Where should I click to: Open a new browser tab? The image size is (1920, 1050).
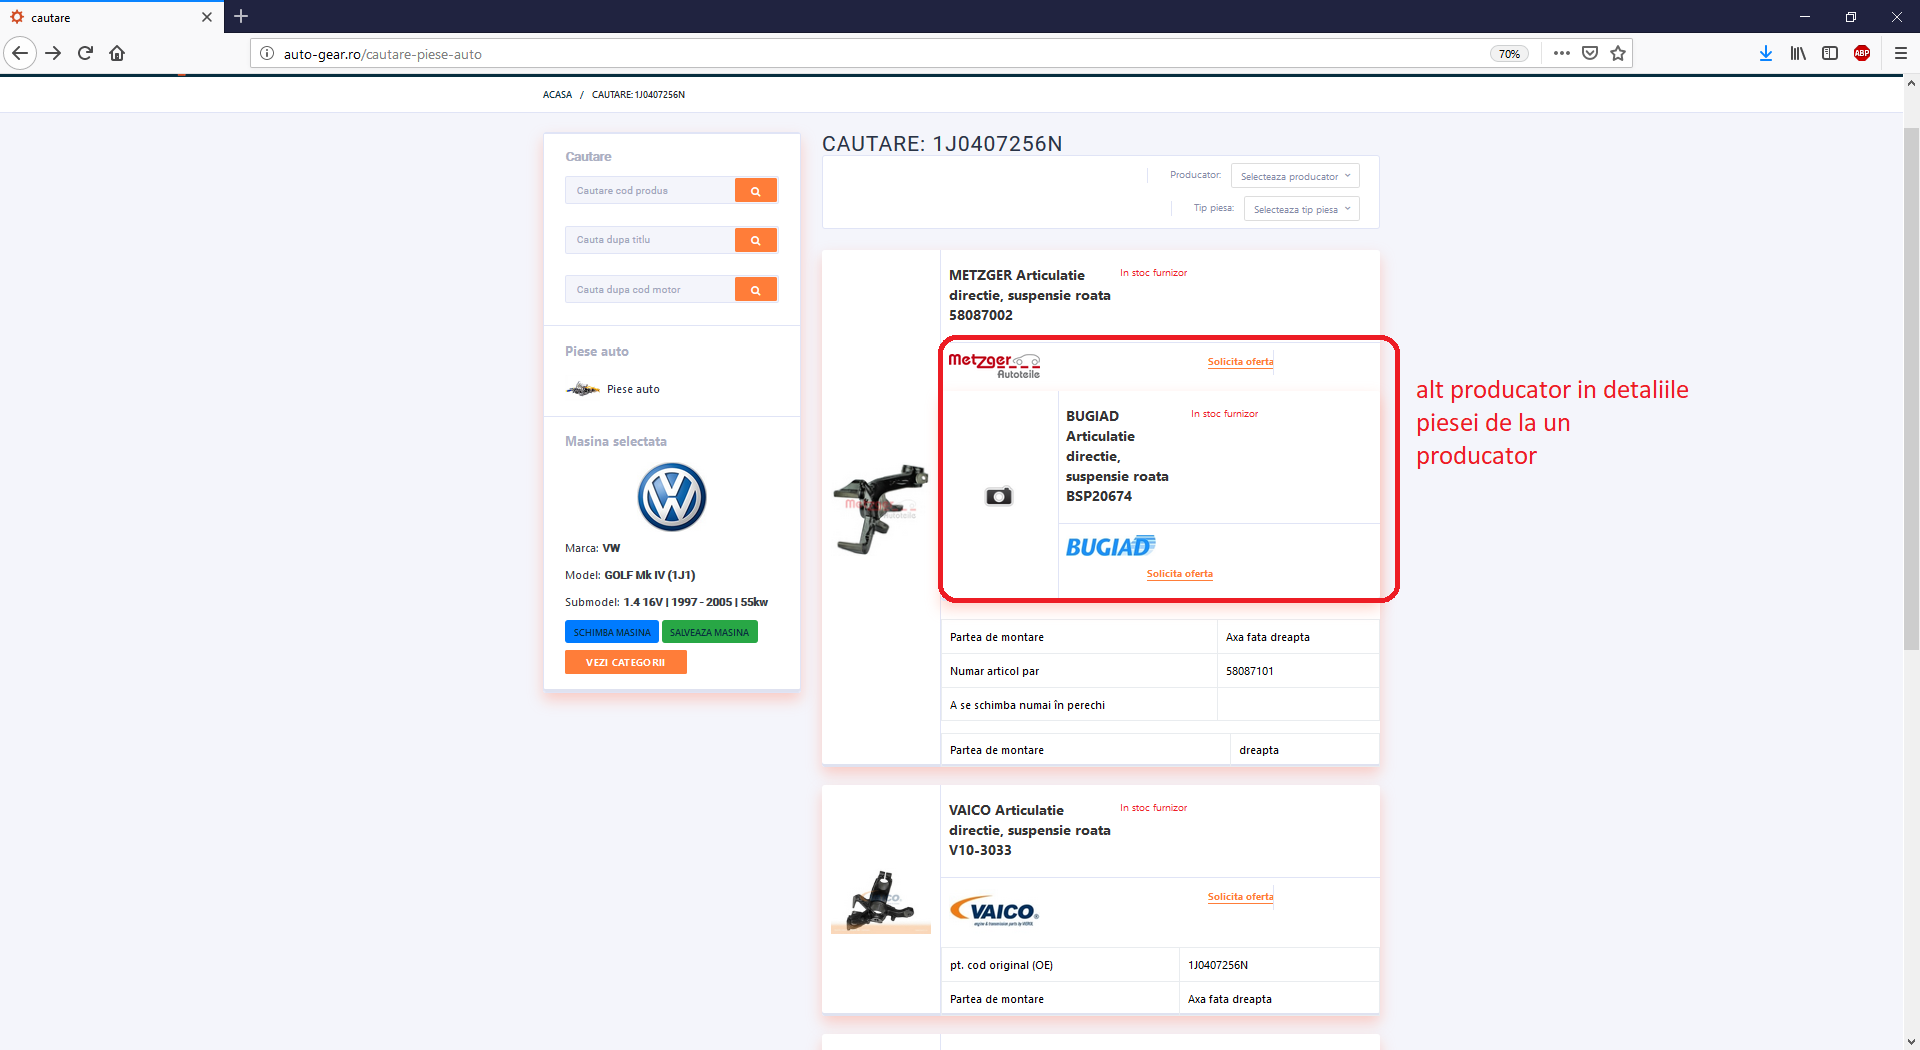point(241,16)
